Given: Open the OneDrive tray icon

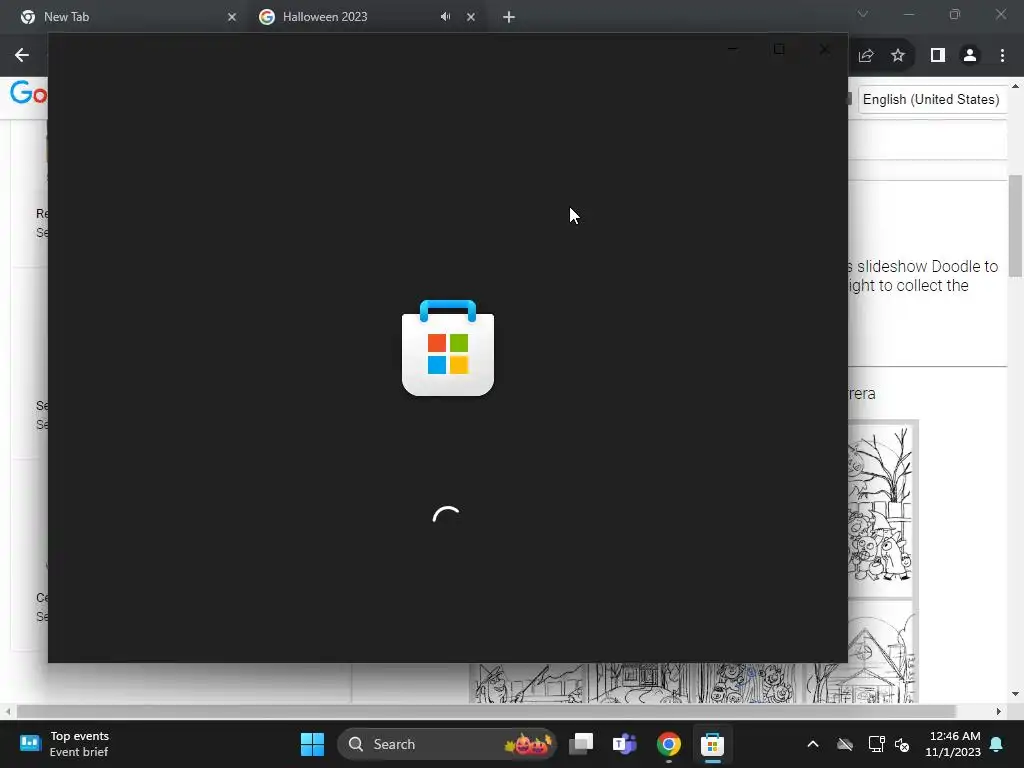Looking at the screenshot, I should [845, 744].
